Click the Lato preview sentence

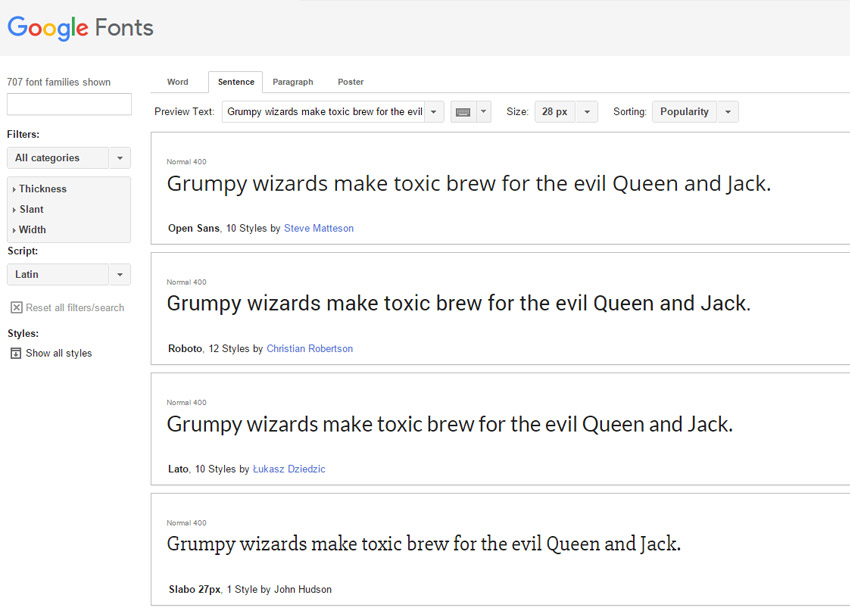tap(450, 425)
